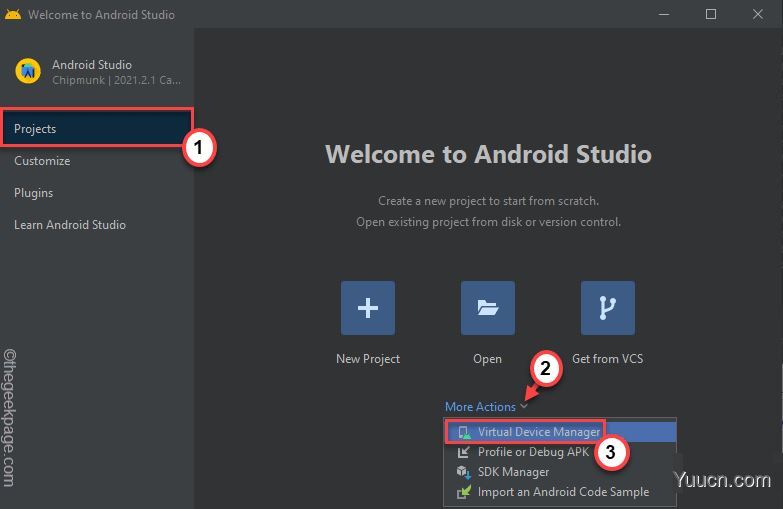
Task: Close the Welcome to Android Studio window
Action: 758,14
